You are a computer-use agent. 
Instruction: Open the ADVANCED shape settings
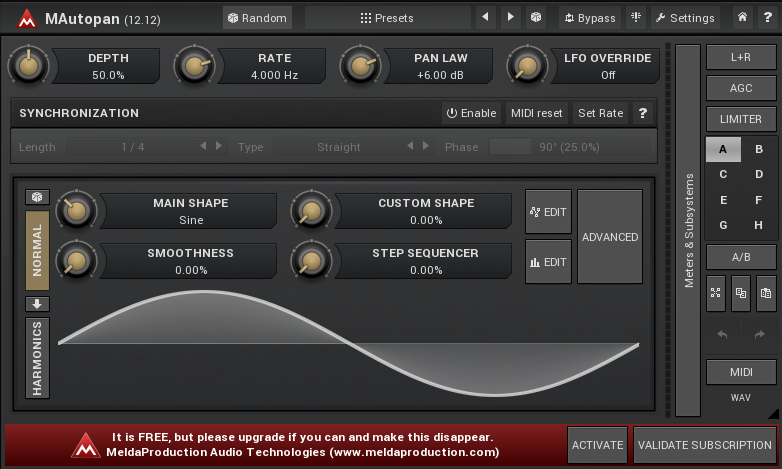point(609,237)
